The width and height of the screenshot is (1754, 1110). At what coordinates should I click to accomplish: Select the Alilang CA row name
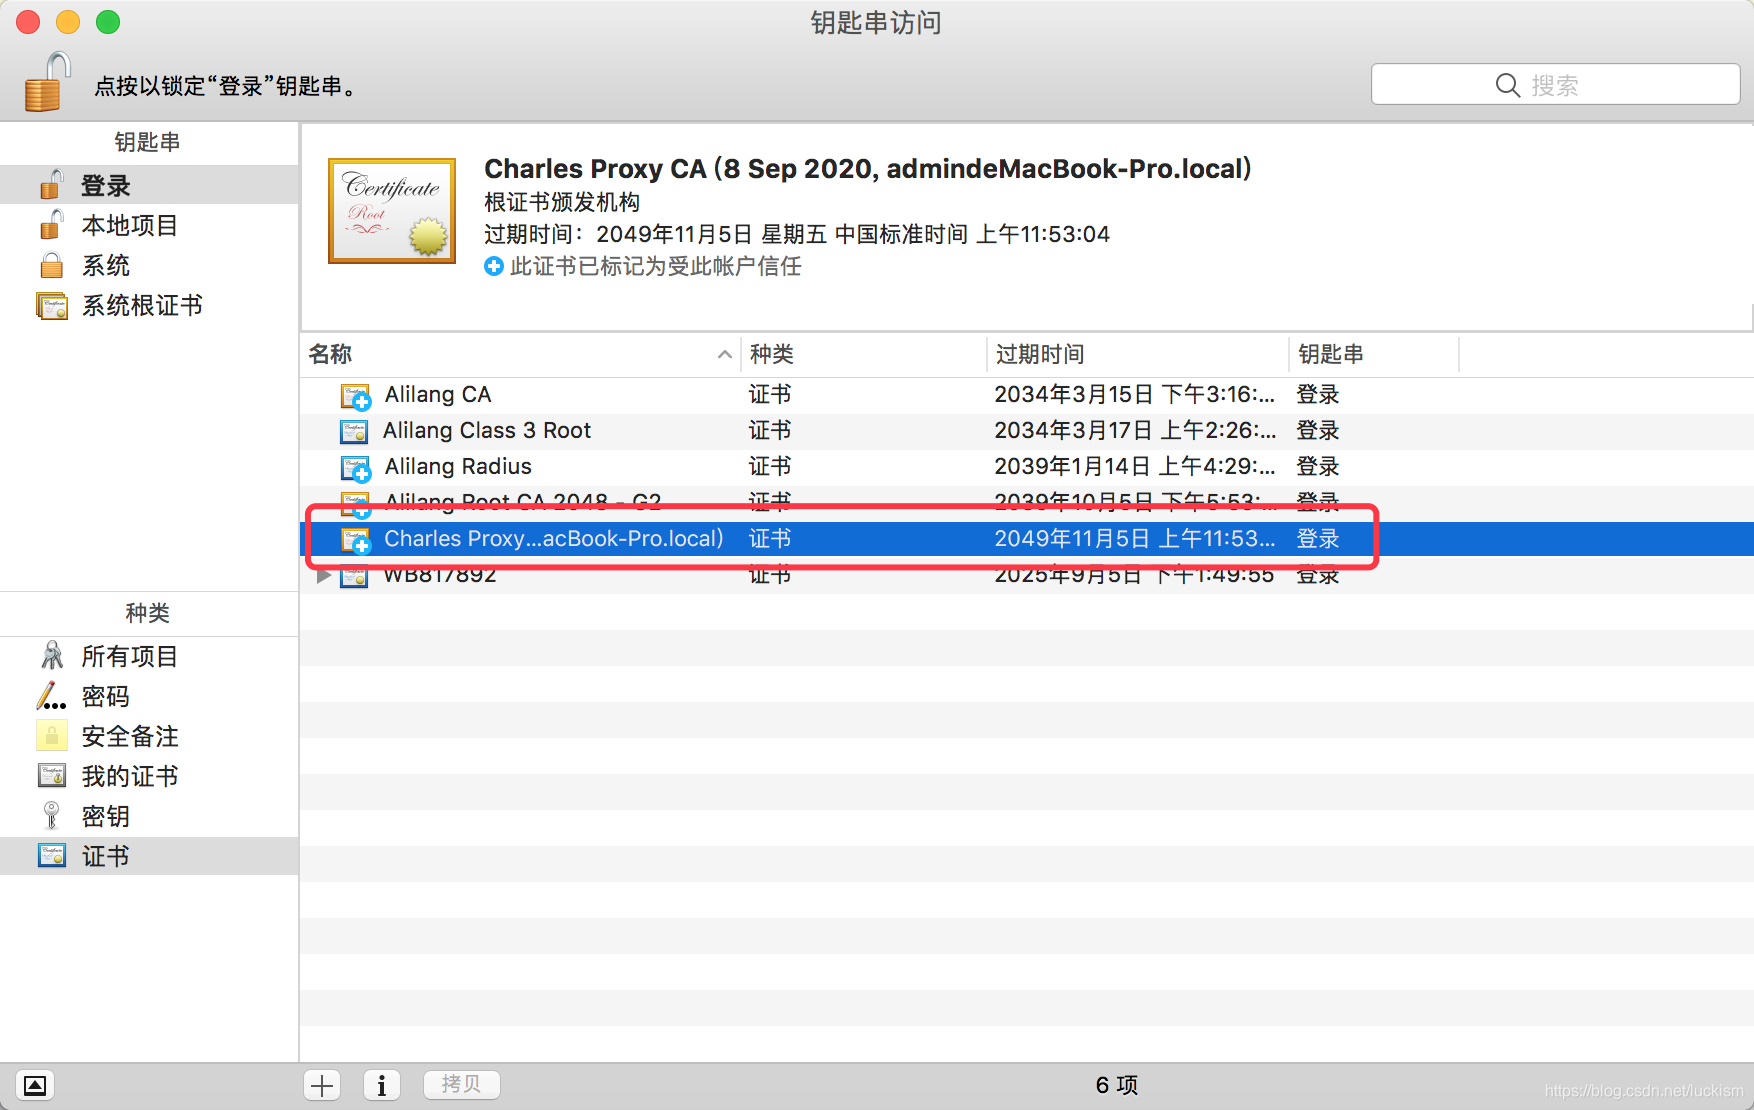438,395
